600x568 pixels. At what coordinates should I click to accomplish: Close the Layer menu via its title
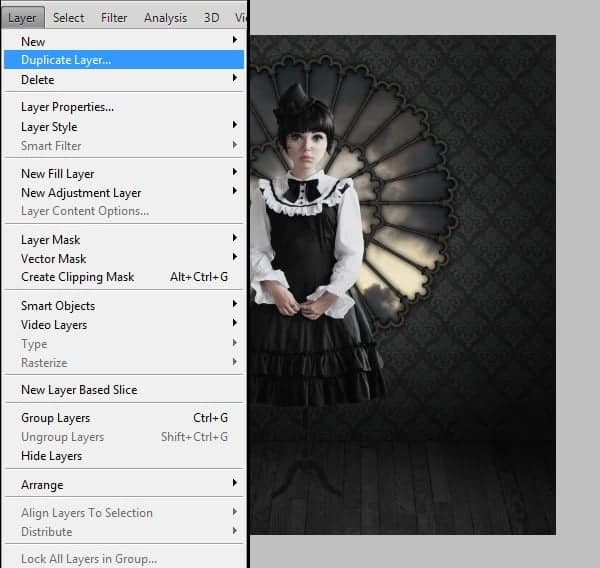tap(22, 17)
